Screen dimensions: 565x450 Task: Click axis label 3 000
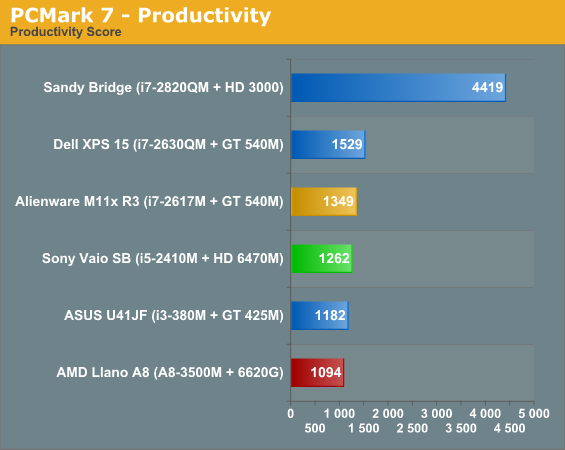(436, 414)
